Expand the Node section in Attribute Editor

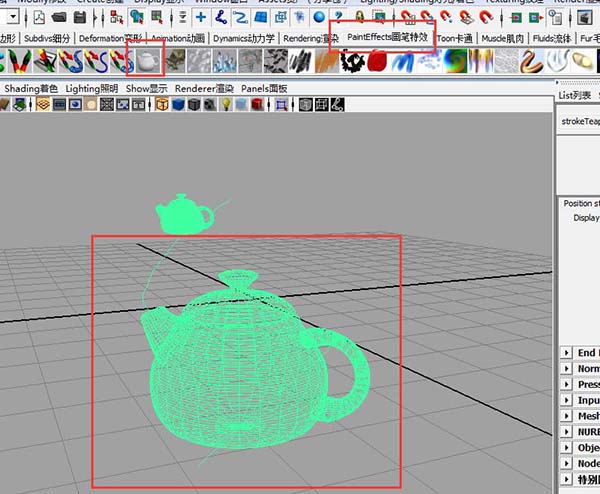click(566, 463)
